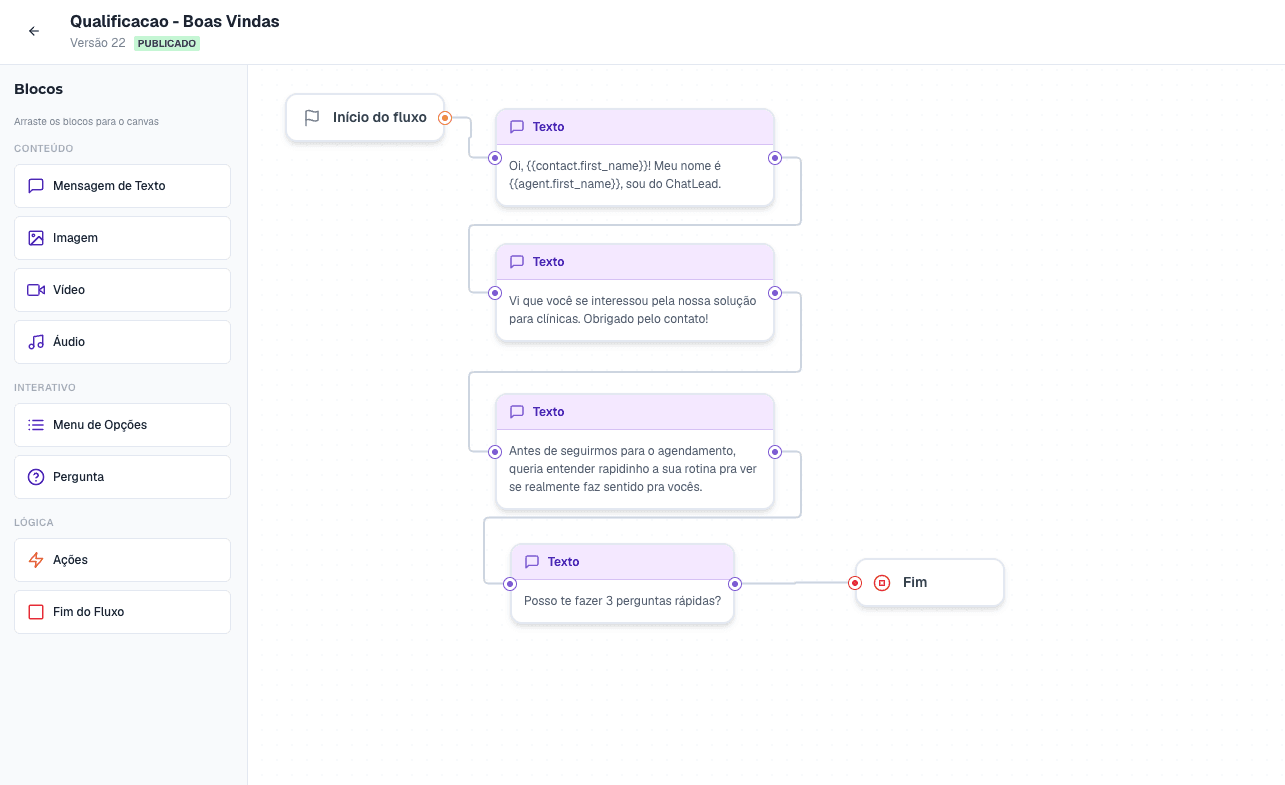Select the Pergunta block

[122, 477]
